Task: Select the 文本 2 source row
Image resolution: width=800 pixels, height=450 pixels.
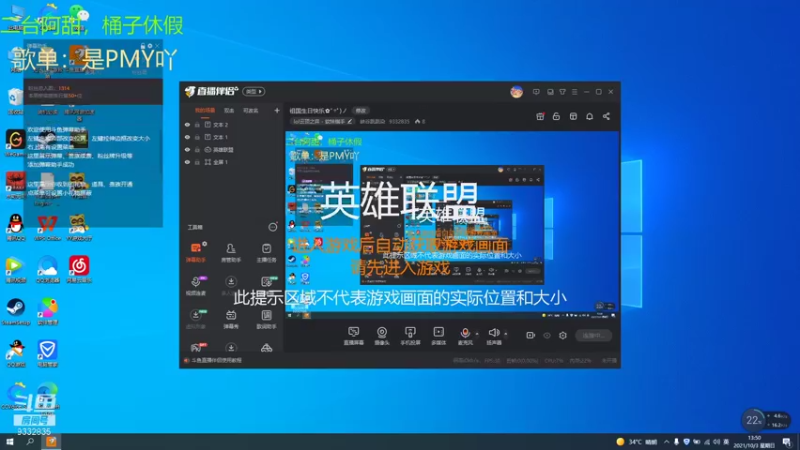Action: (x=232, y=124)
